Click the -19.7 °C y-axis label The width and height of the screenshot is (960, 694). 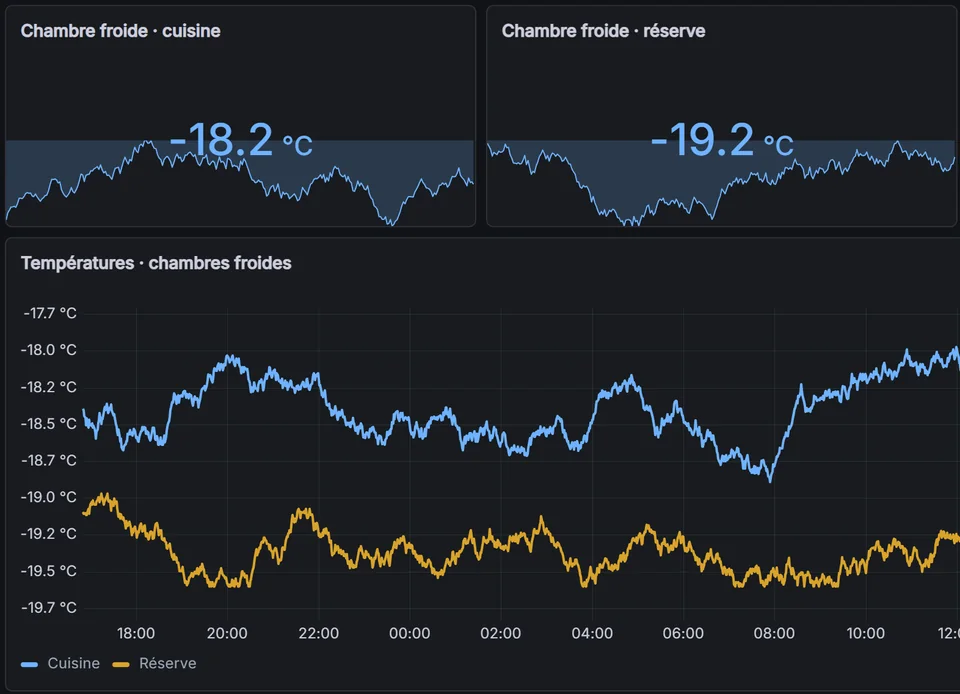(49, 608)
